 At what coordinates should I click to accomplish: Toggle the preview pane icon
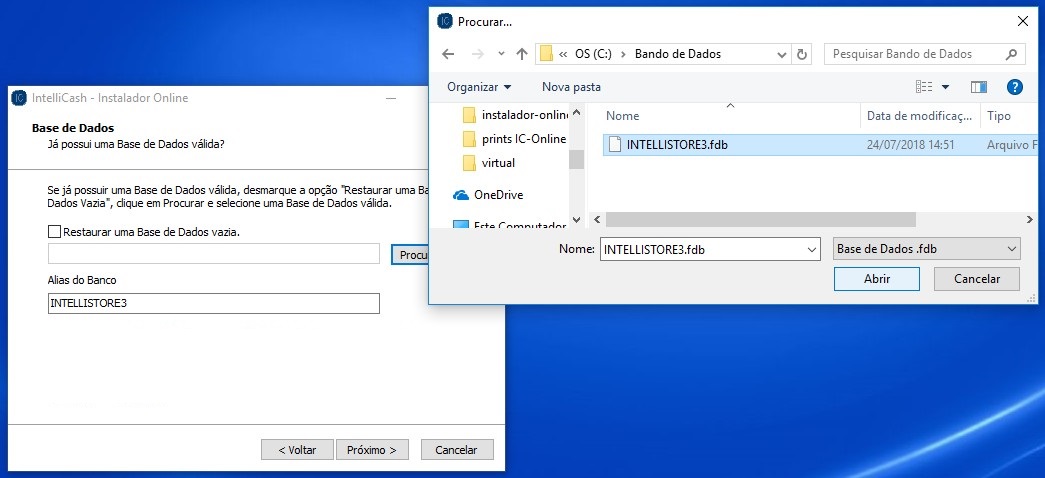(x=978, y=87)
